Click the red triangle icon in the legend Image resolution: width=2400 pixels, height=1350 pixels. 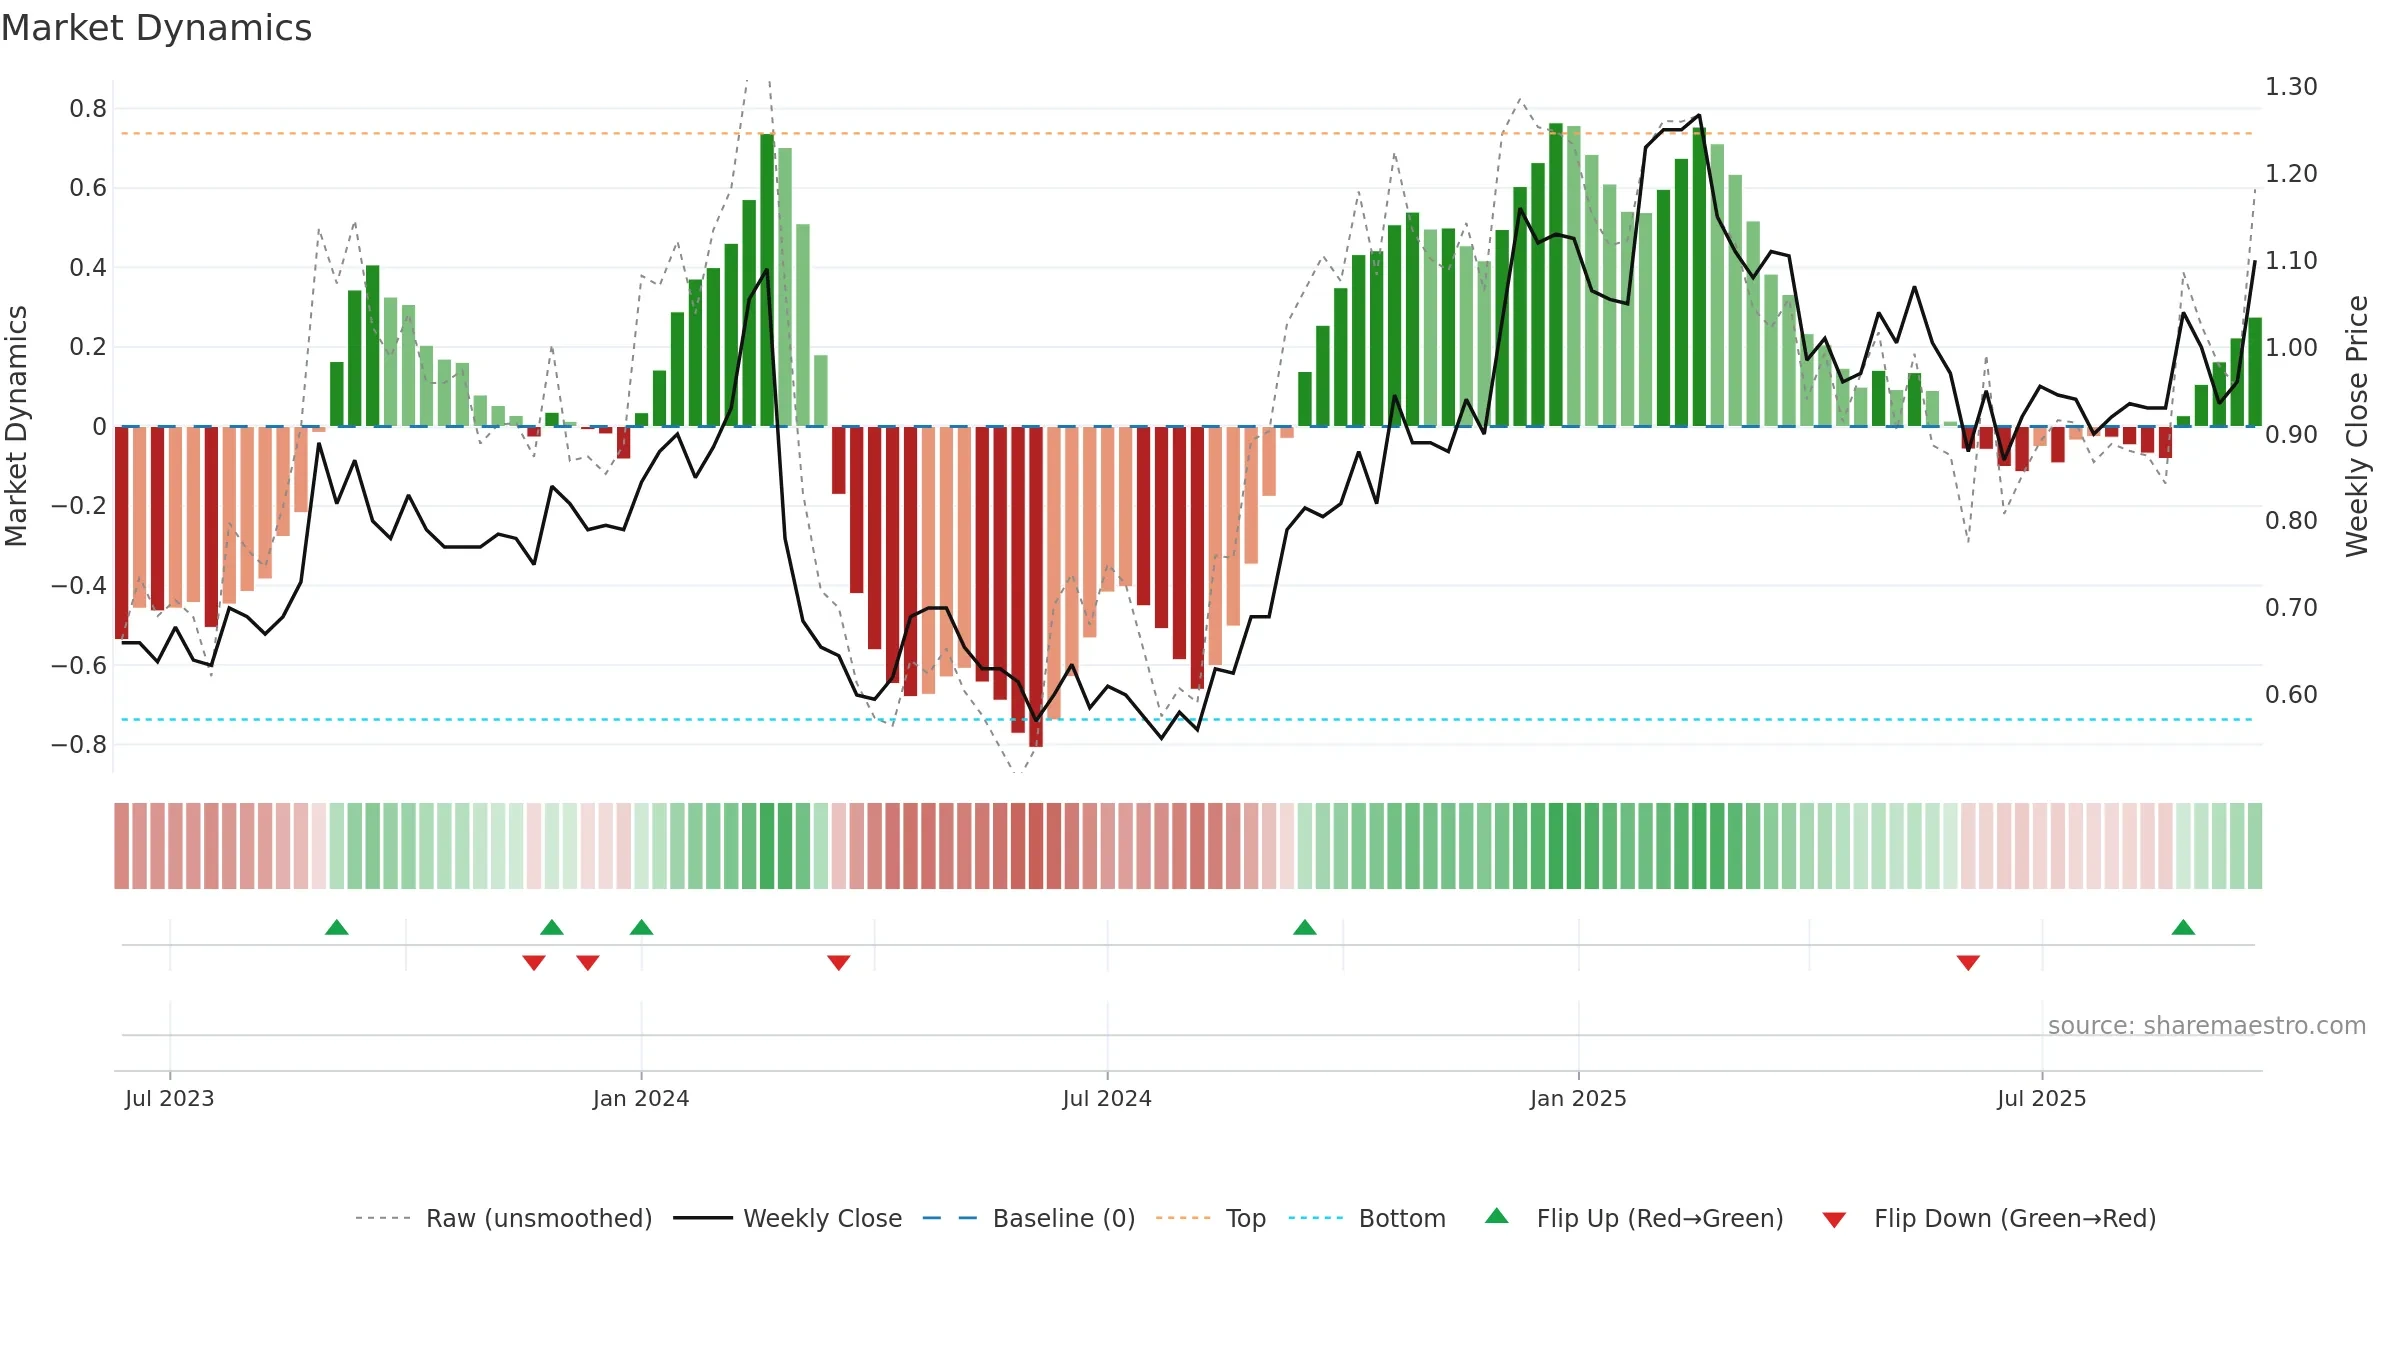(x=1834, y=1220)
